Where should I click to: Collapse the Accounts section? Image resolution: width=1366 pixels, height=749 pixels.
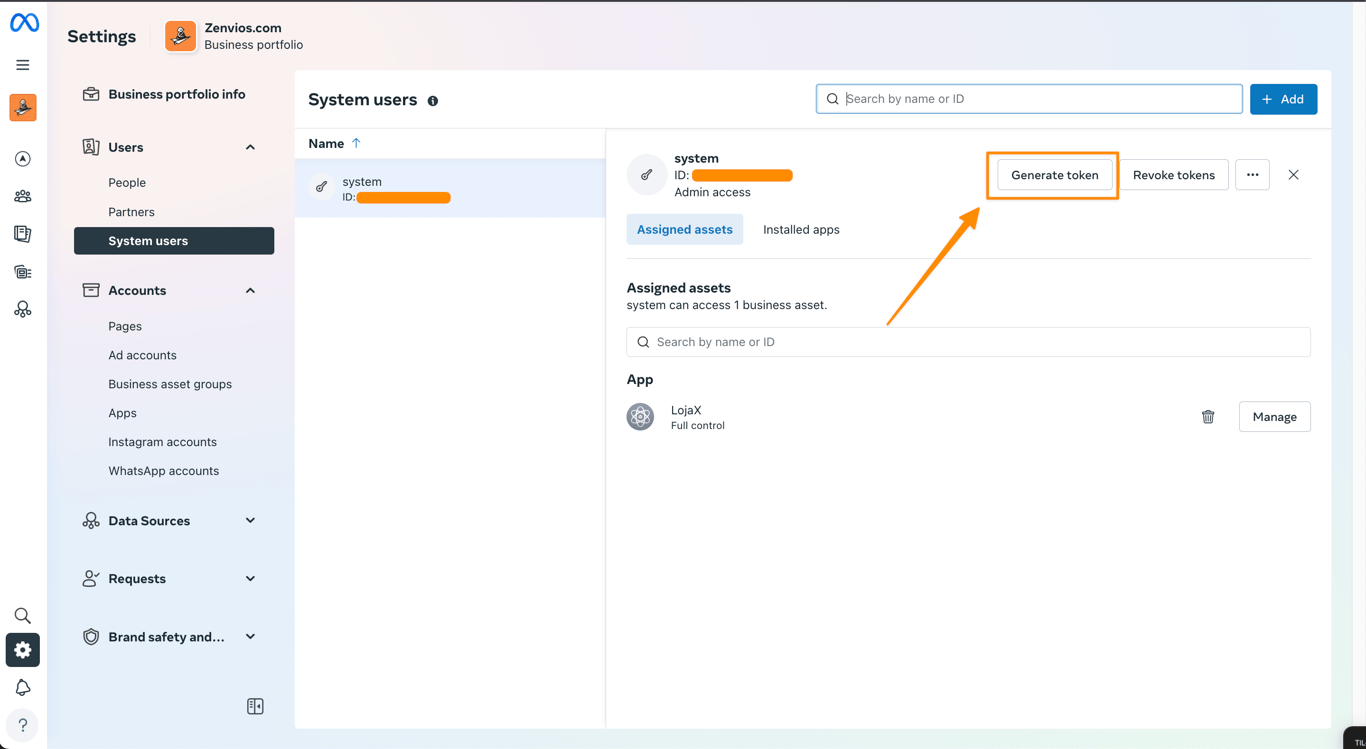[250, 291]
